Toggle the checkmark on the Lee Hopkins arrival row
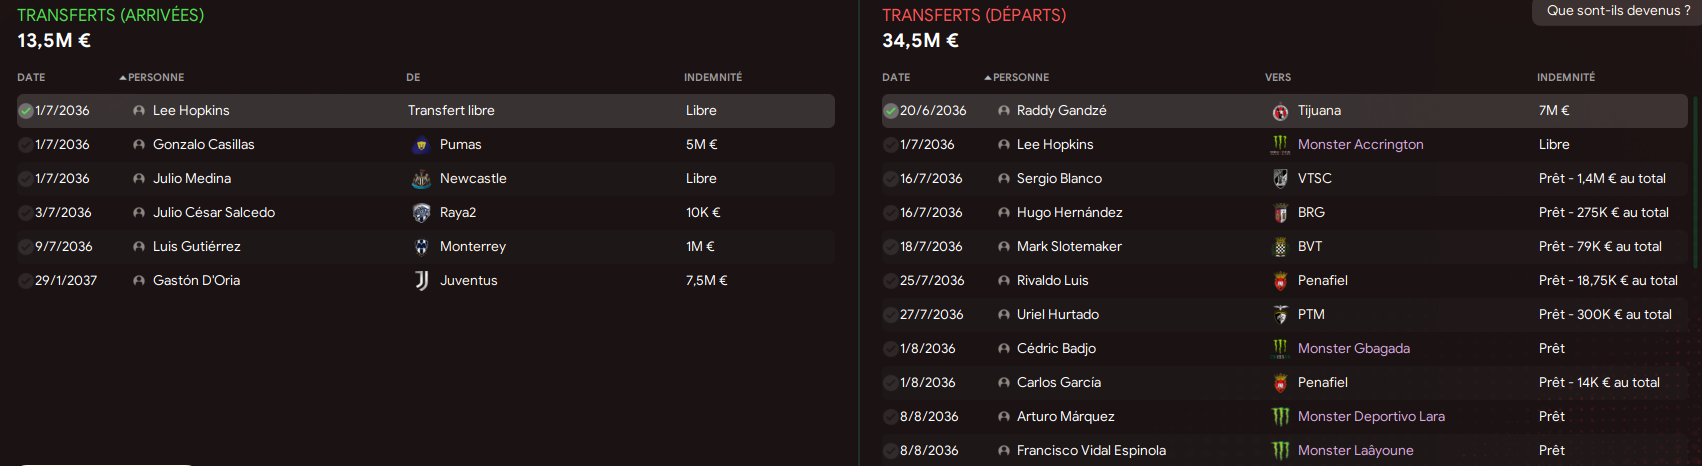Image resolution: width=1702 pixels, height=466 pixels. (x=26, y=111)
